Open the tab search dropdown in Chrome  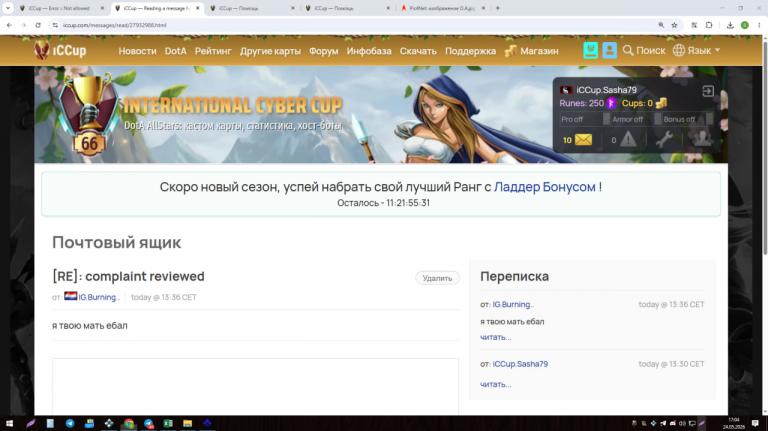point(8,8)
